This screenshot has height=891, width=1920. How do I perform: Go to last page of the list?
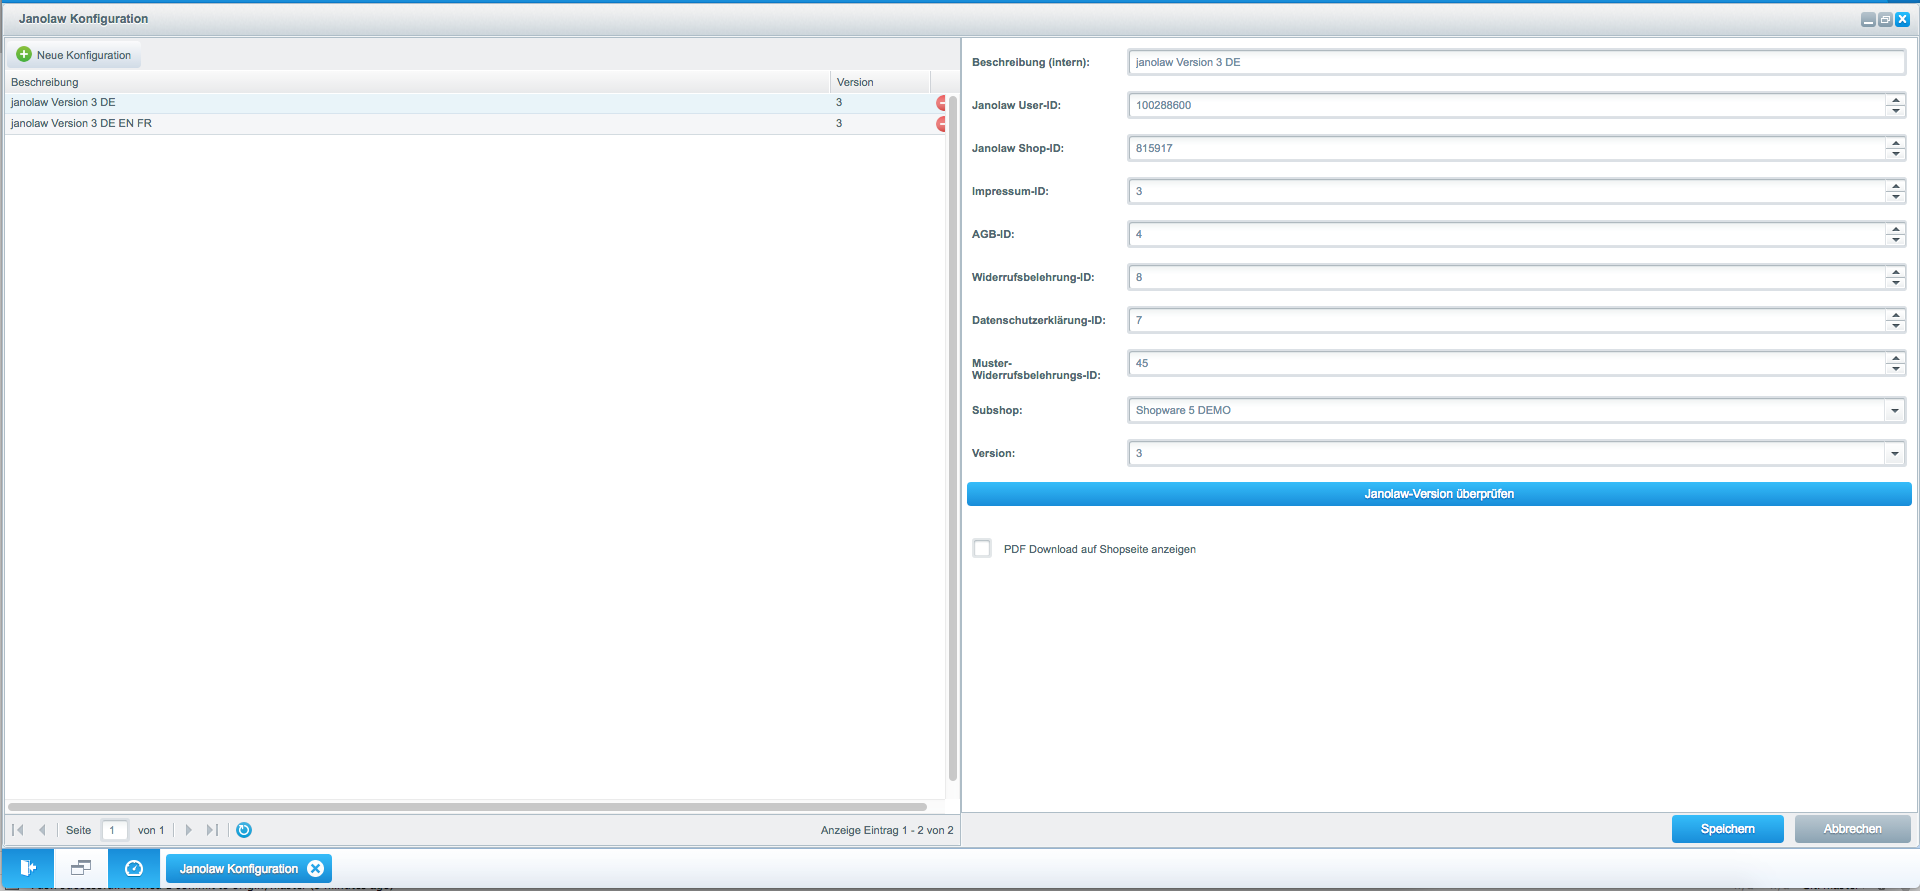point(212,830)
